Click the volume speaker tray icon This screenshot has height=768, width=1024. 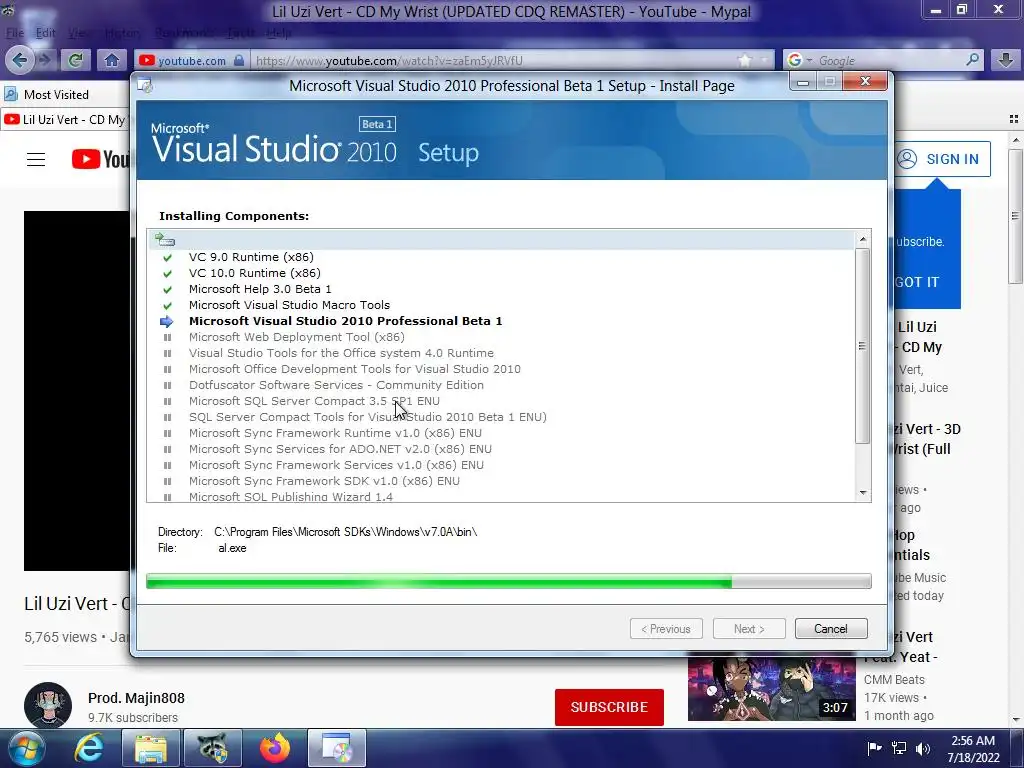coord(923,749)
